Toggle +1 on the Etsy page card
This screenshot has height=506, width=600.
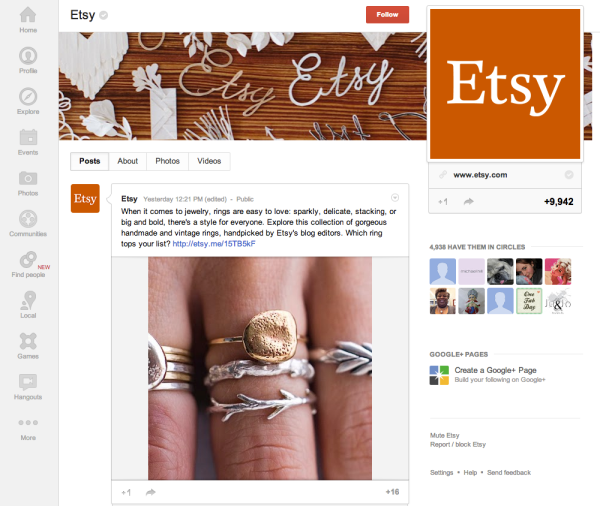[443, 202]
